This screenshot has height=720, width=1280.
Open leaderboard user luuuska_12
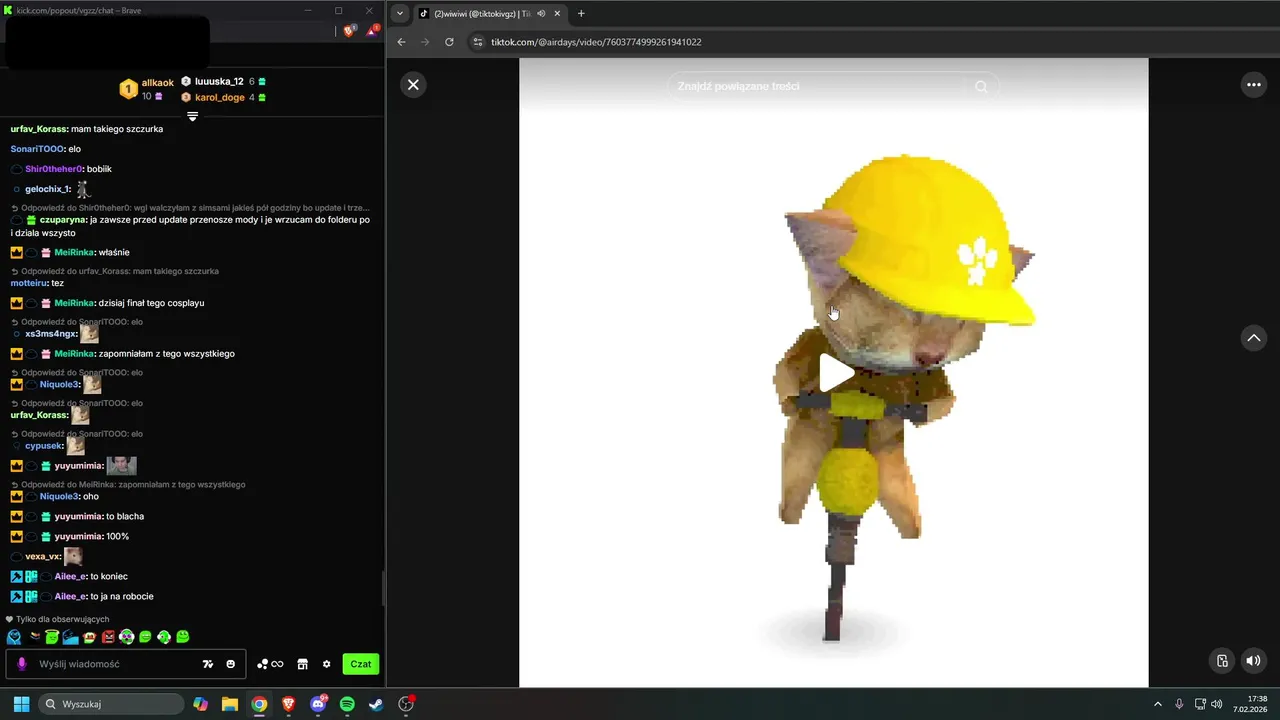click(x=219, y=81)
